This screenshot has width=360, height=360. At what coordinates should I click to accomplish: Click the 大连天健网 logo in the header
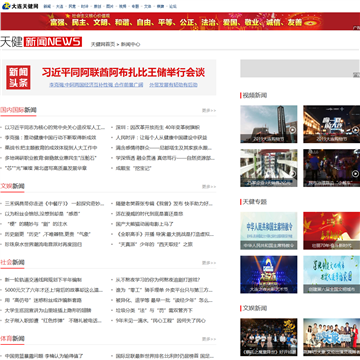click(x=20, y=6)
